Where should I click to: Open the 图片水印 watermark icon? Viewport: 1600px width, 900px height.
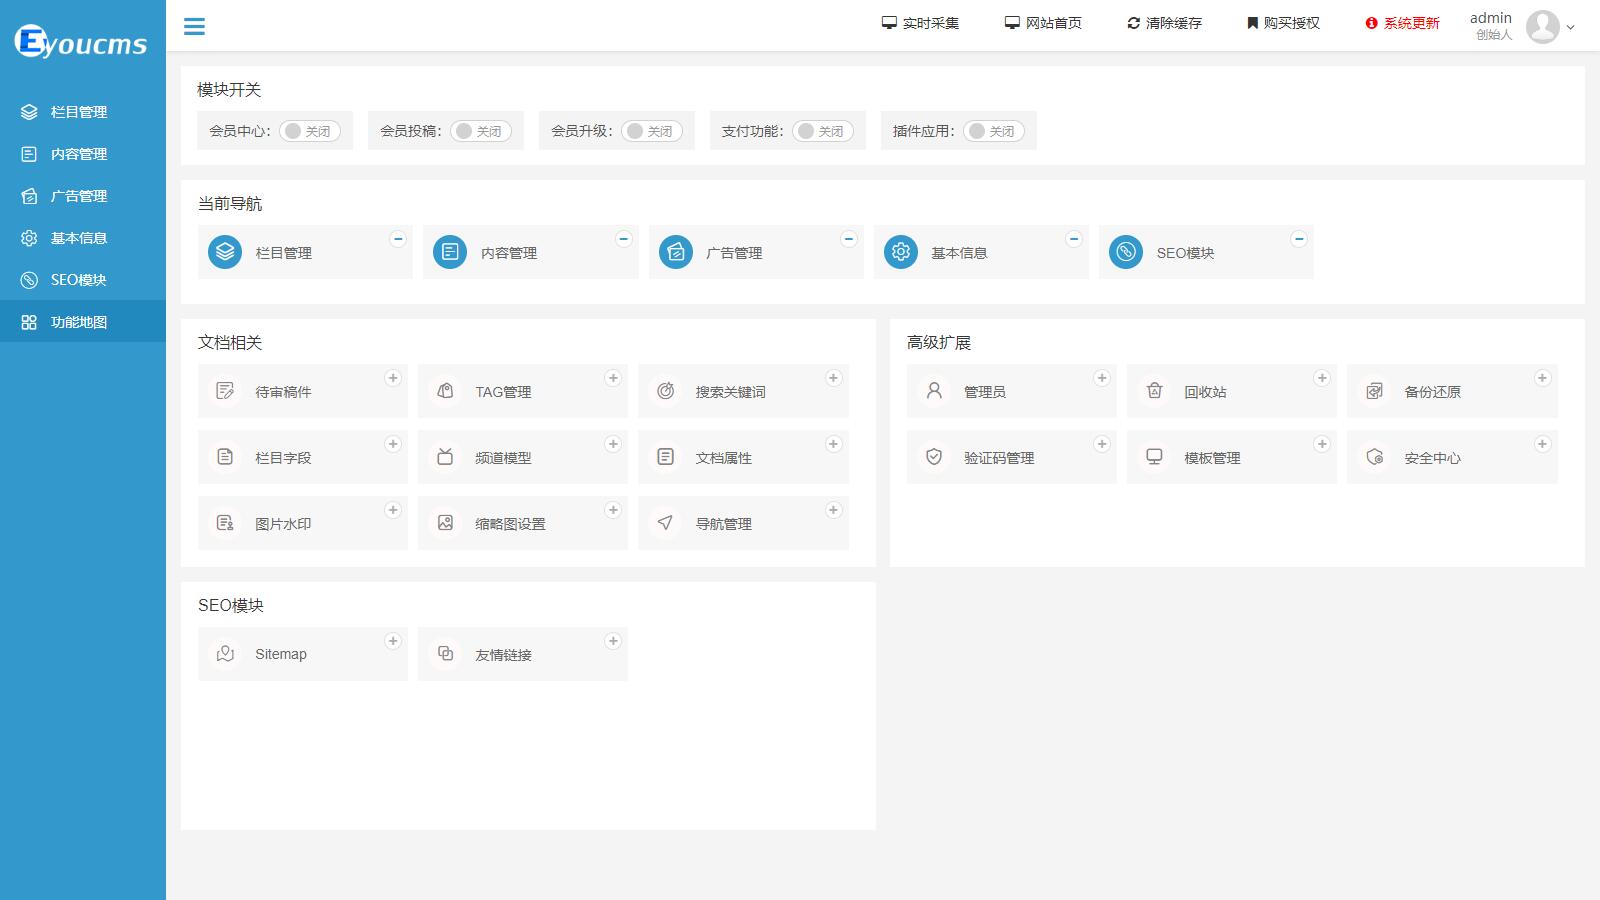226,523
